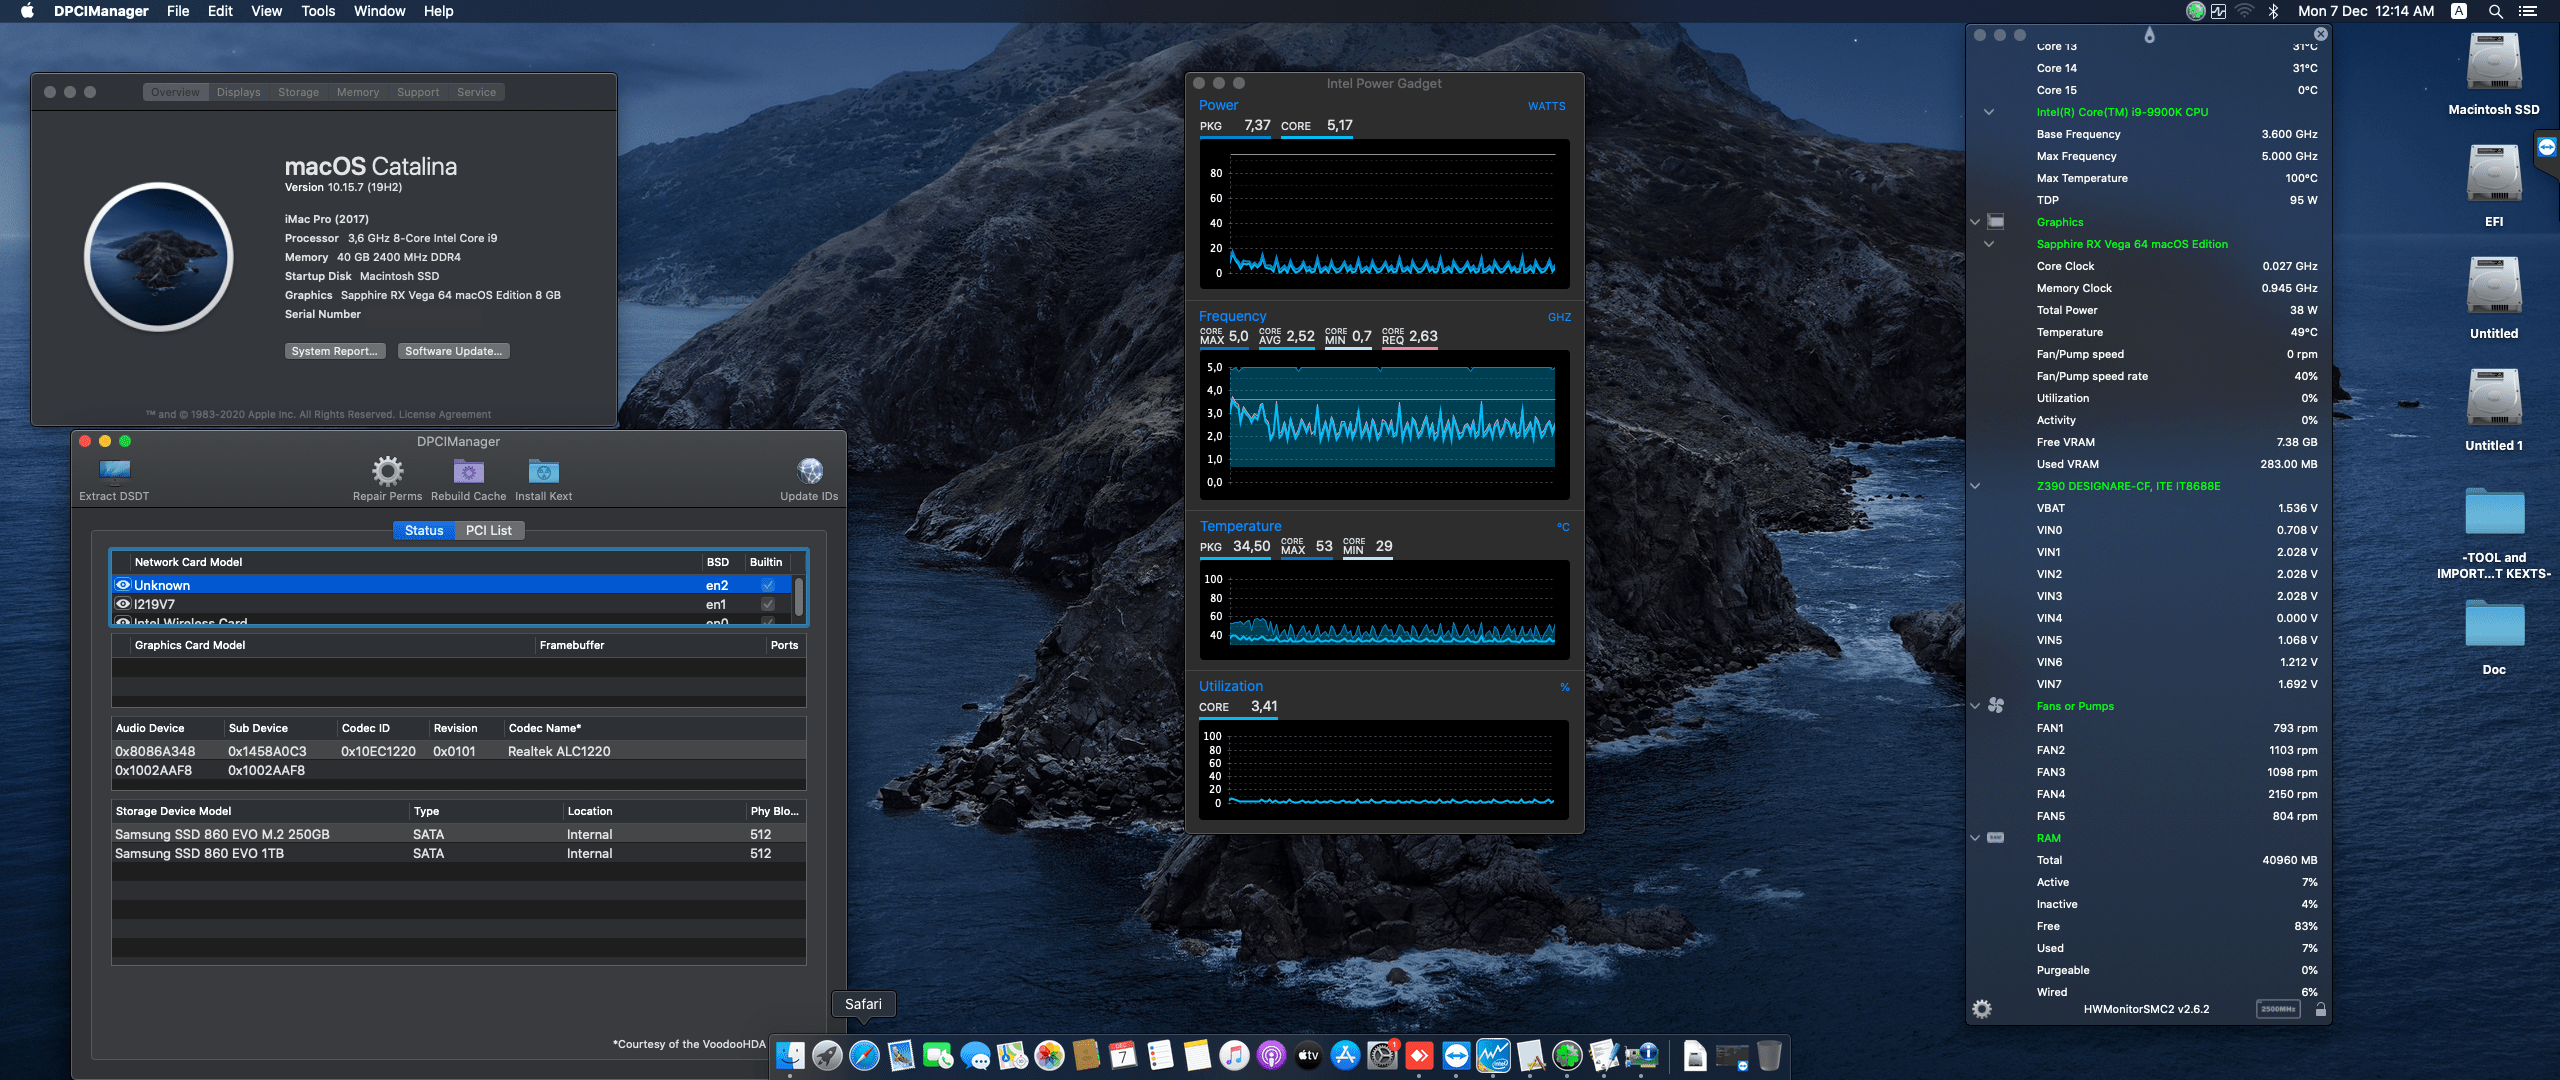Uncheck Builtin for the Intel Wireless Card
The height and width of the screenshot is (1080, 2560).
pos(767,622)
